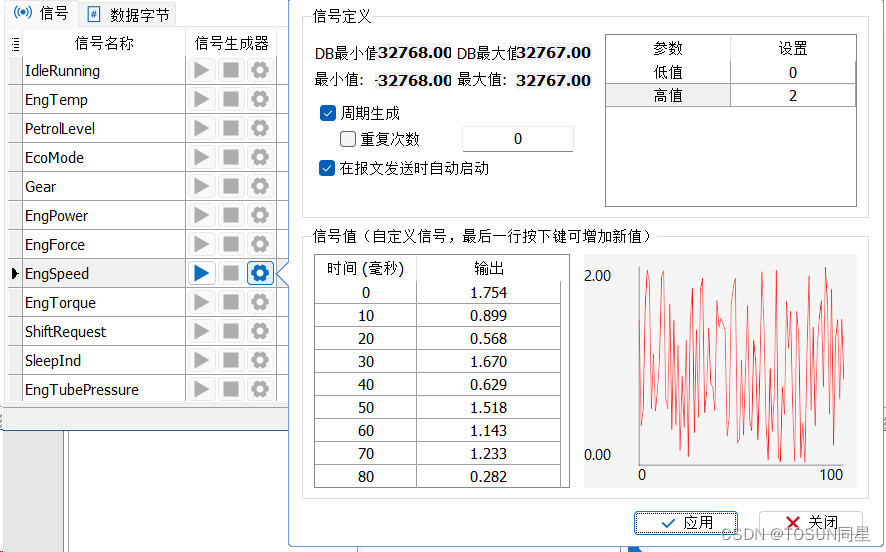This screenshot has width=886, height=552.
Task: Open the column chooser icon beside 信号名称
Action: pos(15,44)
